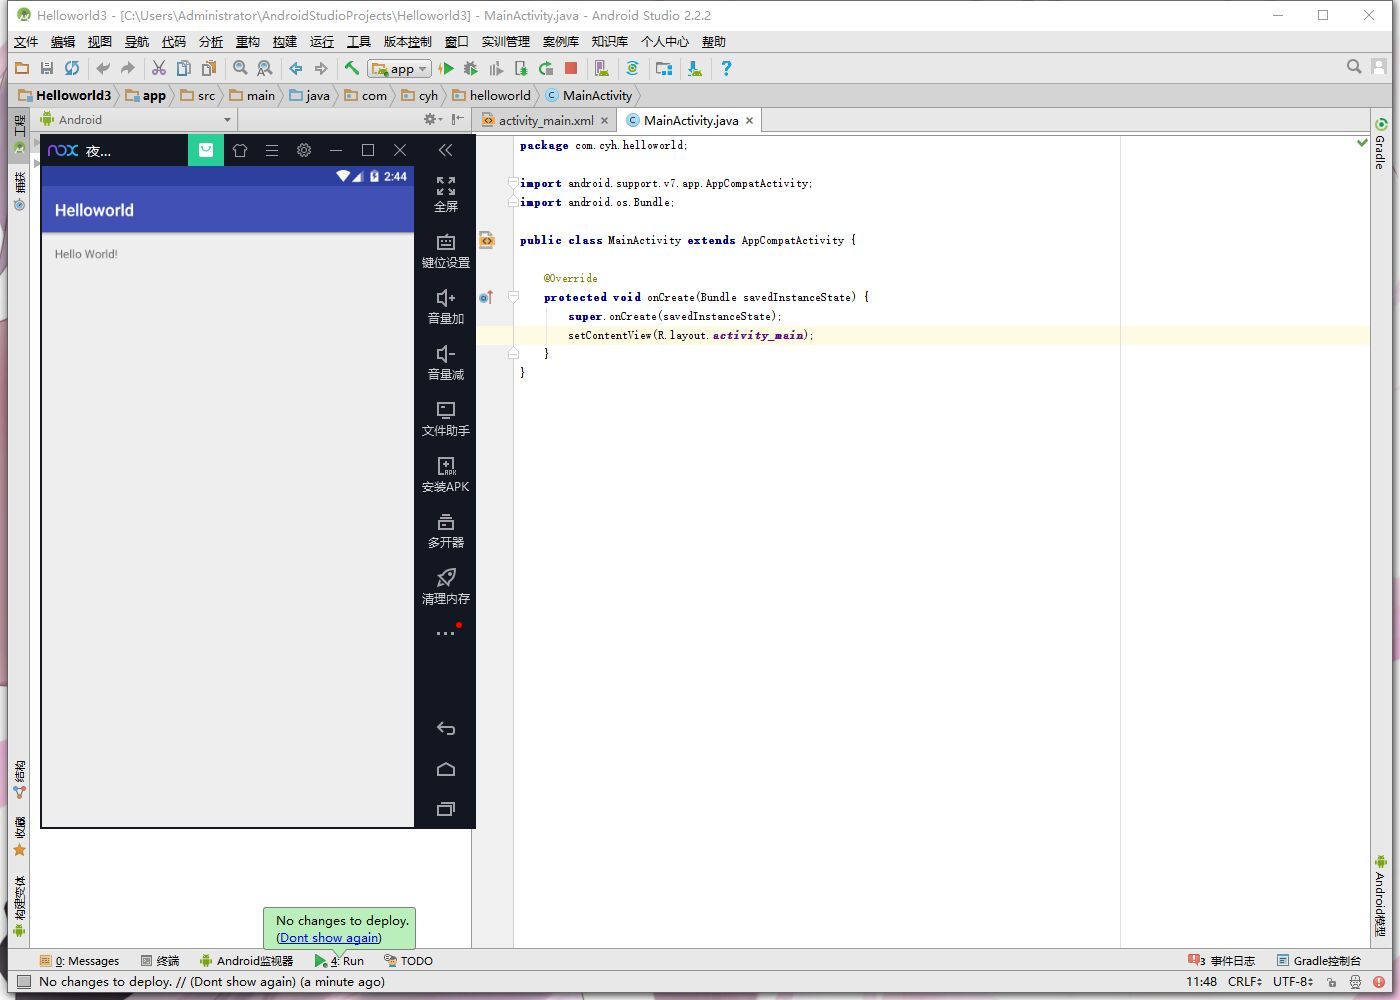Open the 编辑 menu
The image size is (1400, 1000).
point(63,41)
